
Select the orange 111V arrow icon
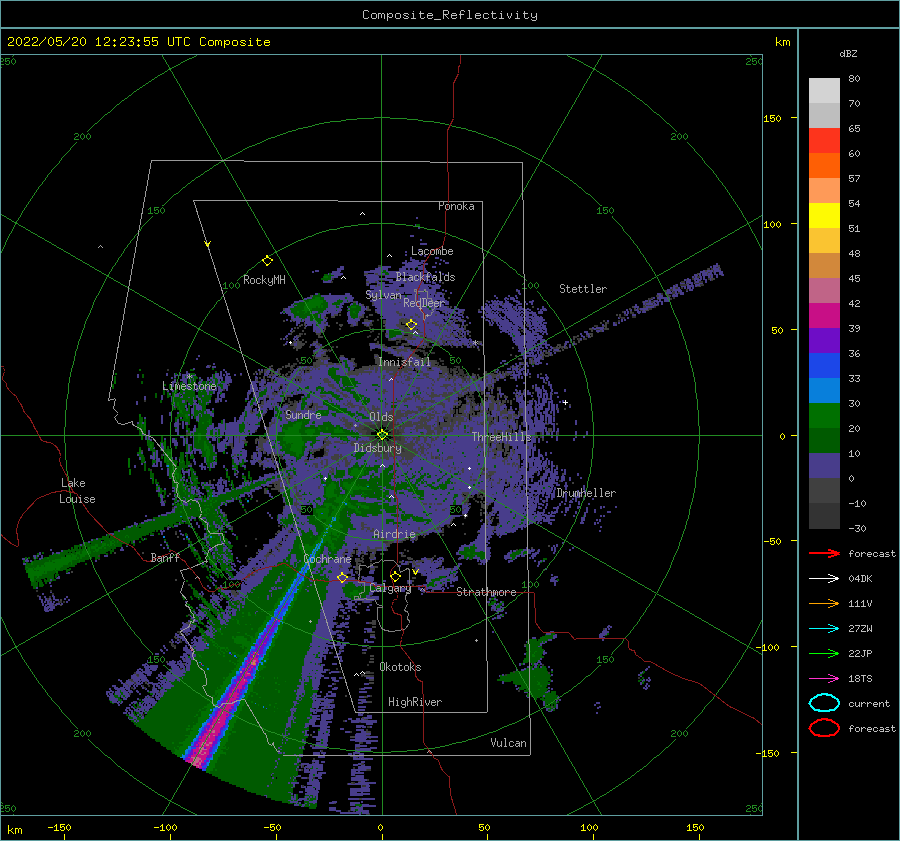(824, 603)
